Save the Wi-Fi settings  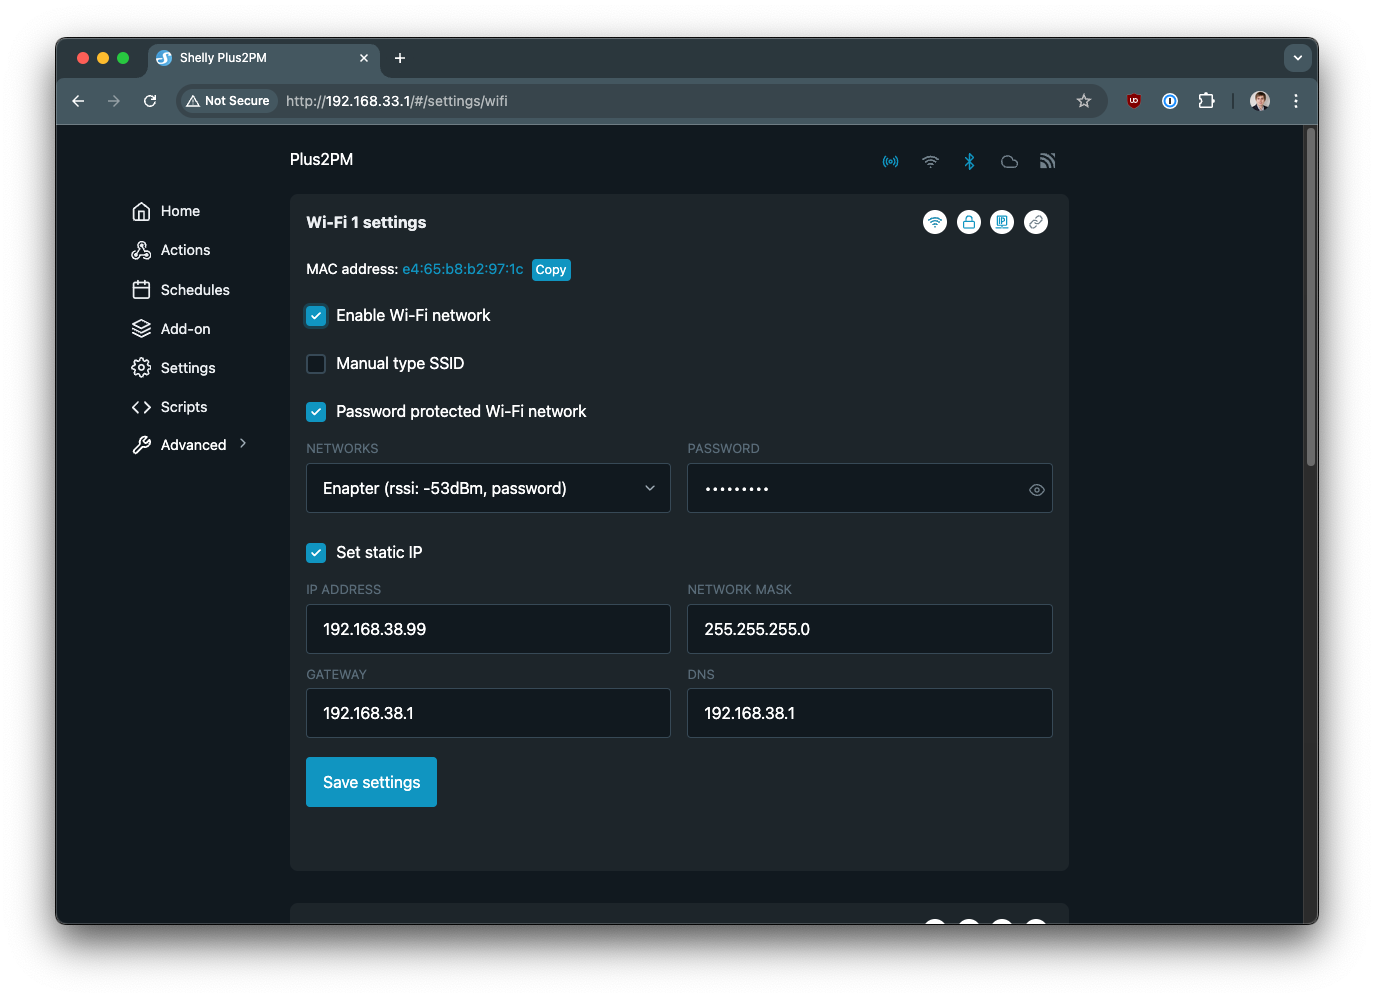click(371, 782)
